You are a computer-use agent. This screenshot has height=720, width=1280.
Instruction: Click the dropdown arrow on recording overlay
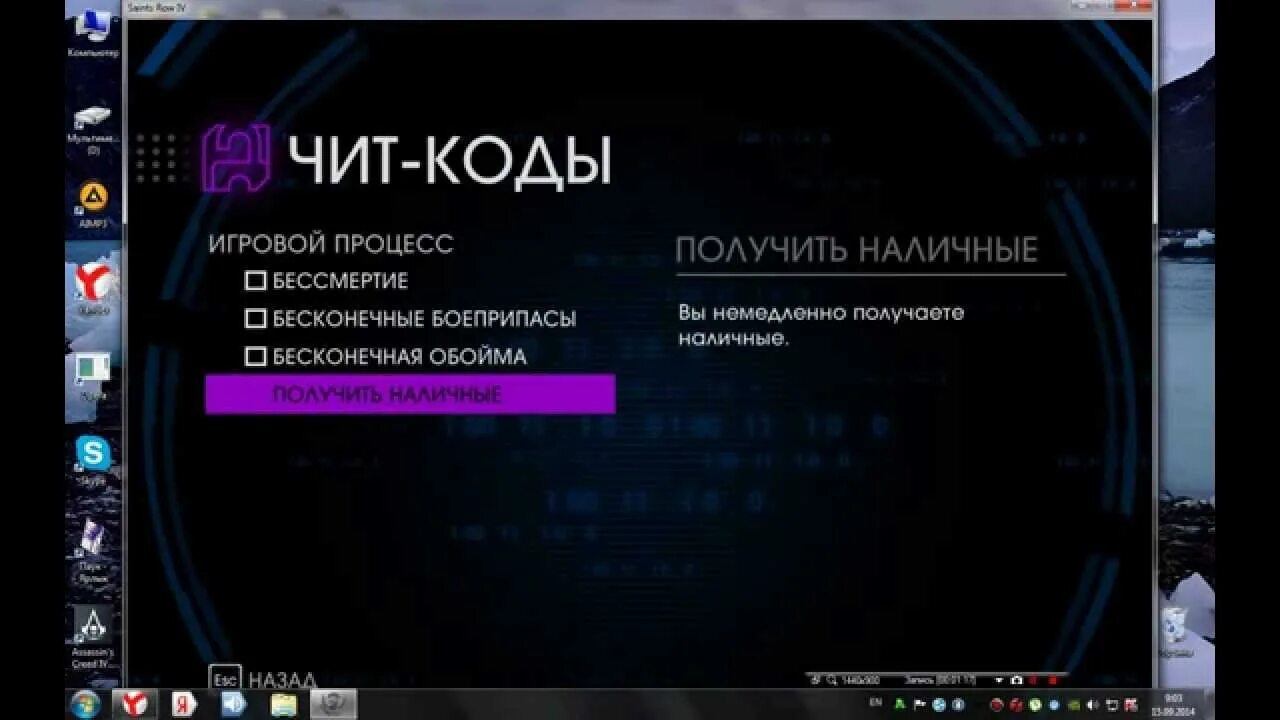click(998, 680)
